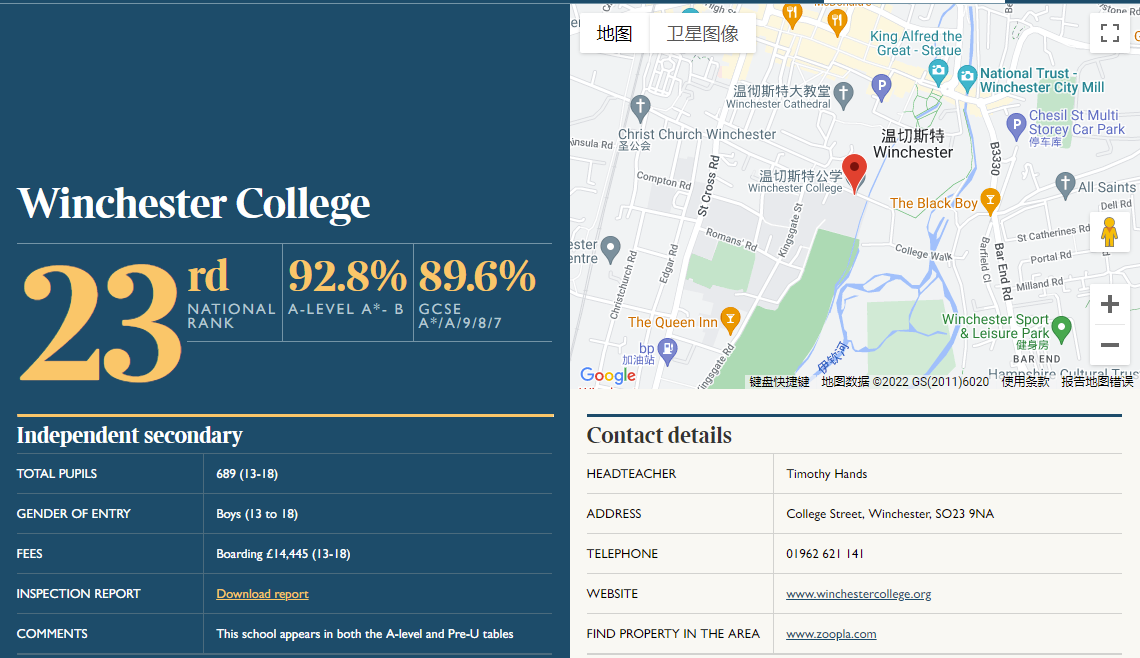Click the 温切斯特 Winchester city label
Viewport: 1140px width, 658px height.
pyautogui.click(x=912, y=144)
